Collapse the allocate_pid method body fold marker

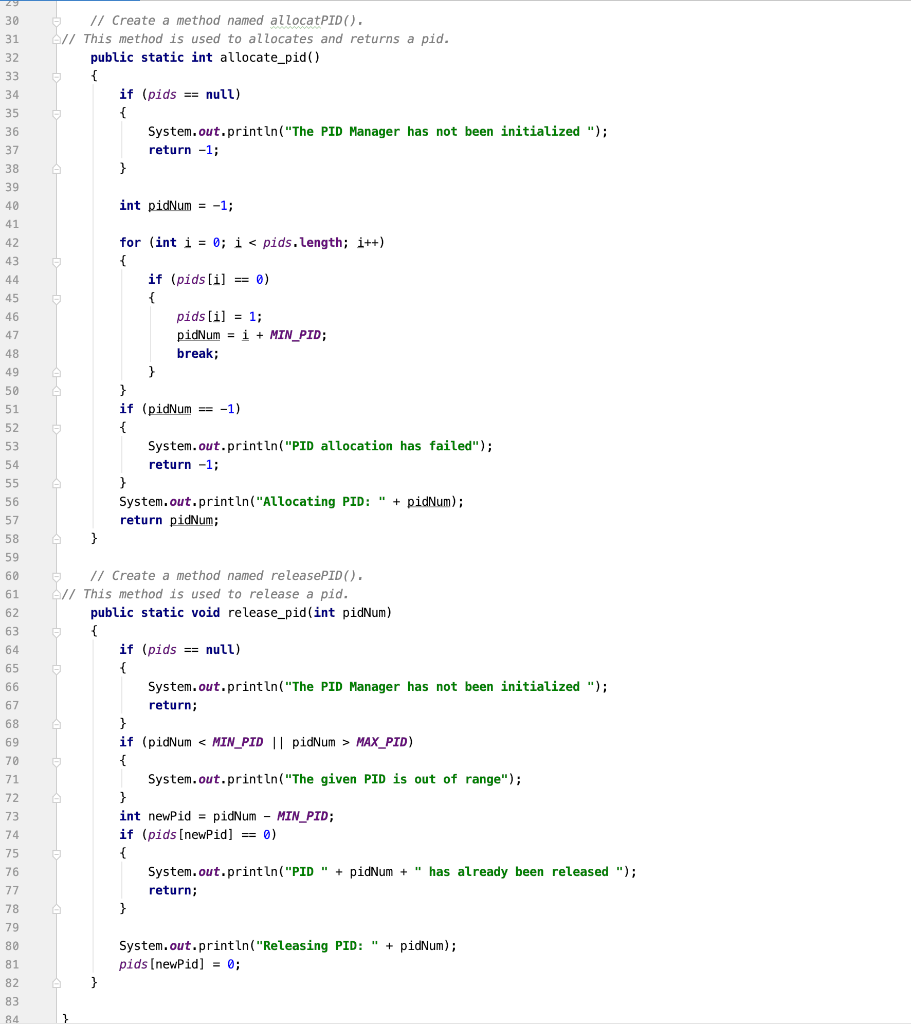pos(56,75)
